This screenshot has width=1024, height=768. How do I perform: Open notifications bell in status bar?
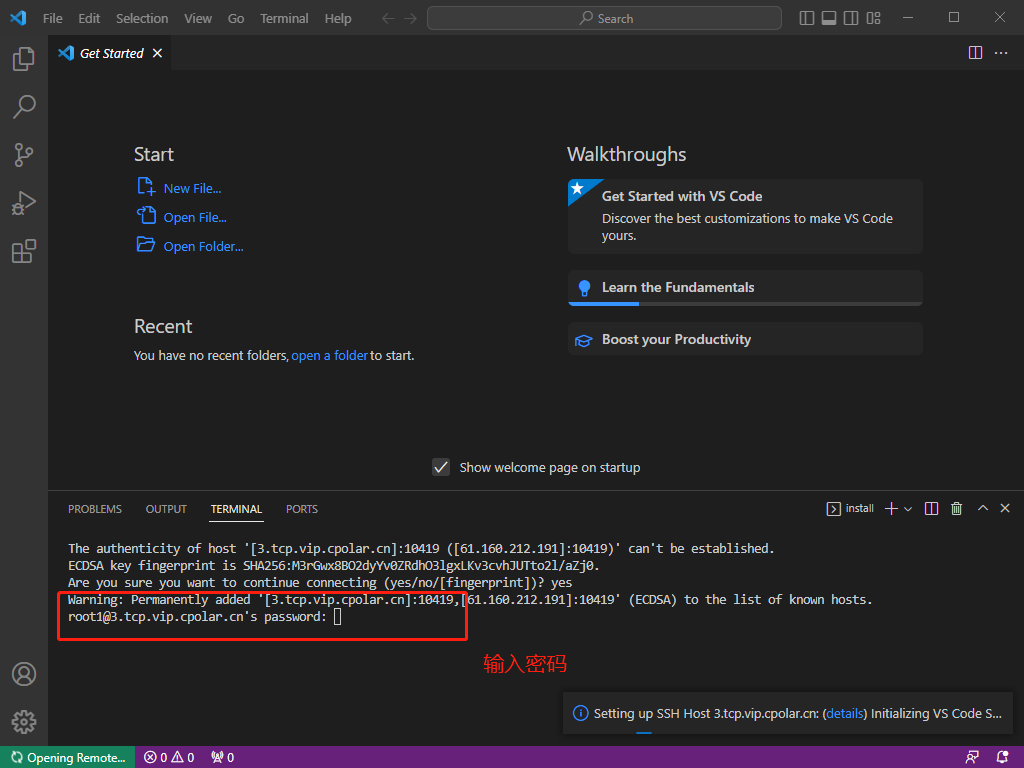click(1003, 757)
